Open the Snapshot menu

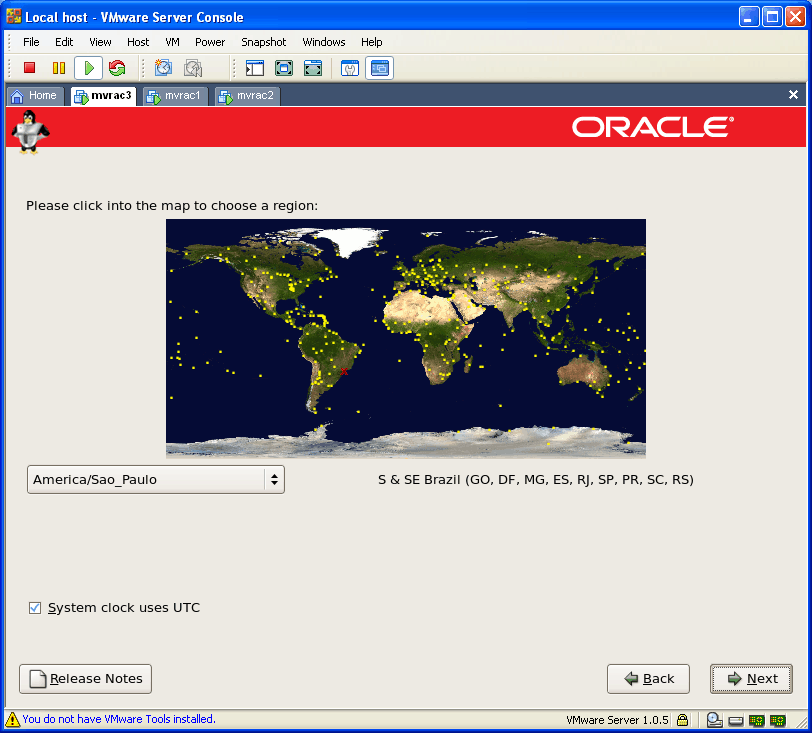[263, 42]
